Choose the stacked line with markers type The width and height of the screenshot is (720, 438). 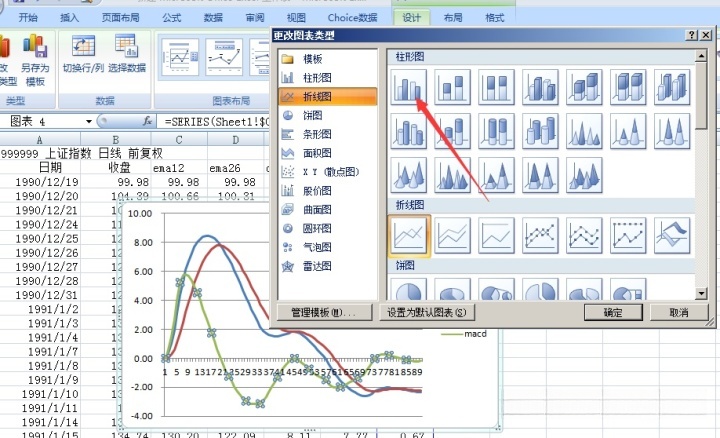coord(584,236)
